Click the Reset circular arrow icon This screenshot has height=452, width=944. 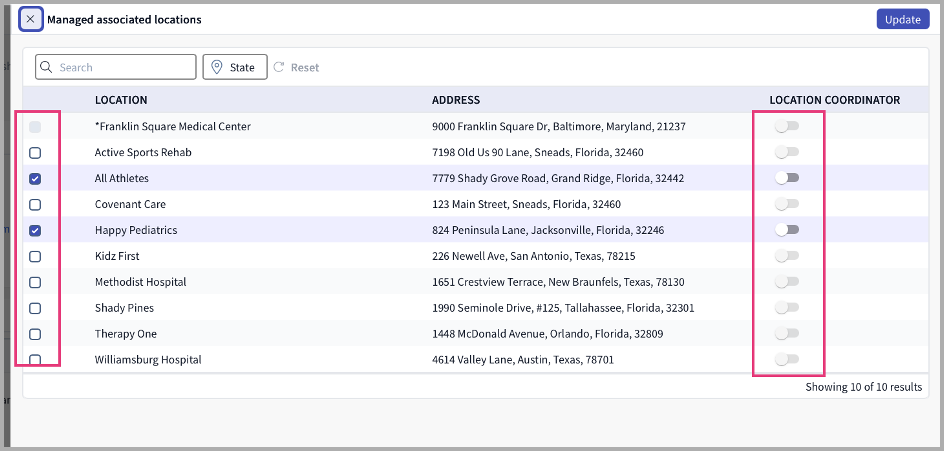[x=279, y=67]
